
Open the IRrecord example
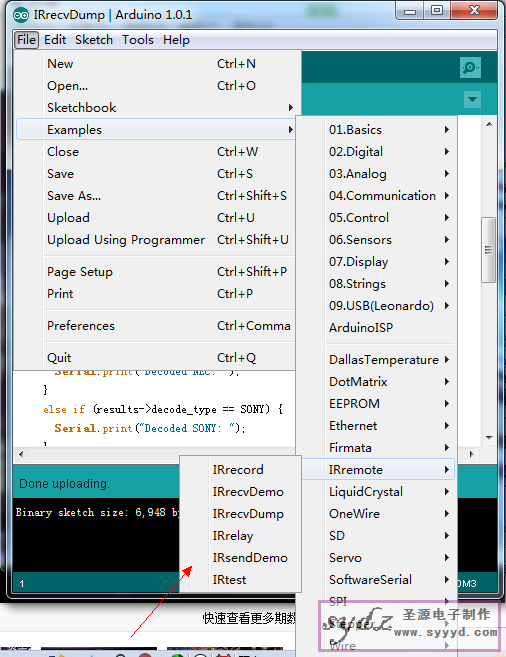coord(241,470)
